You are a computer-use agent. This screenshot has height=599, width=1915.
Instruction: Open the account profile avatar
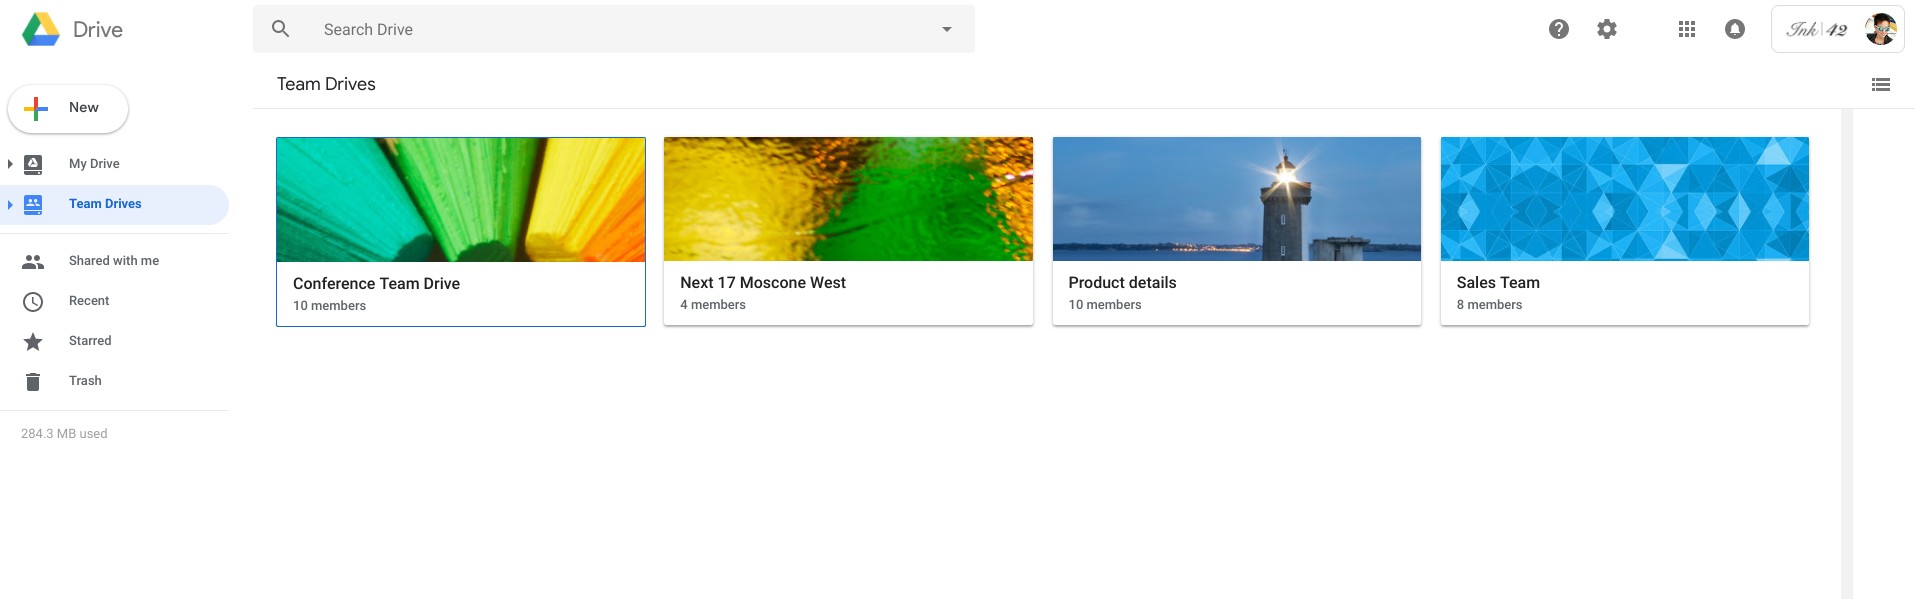pos(1881,29)
